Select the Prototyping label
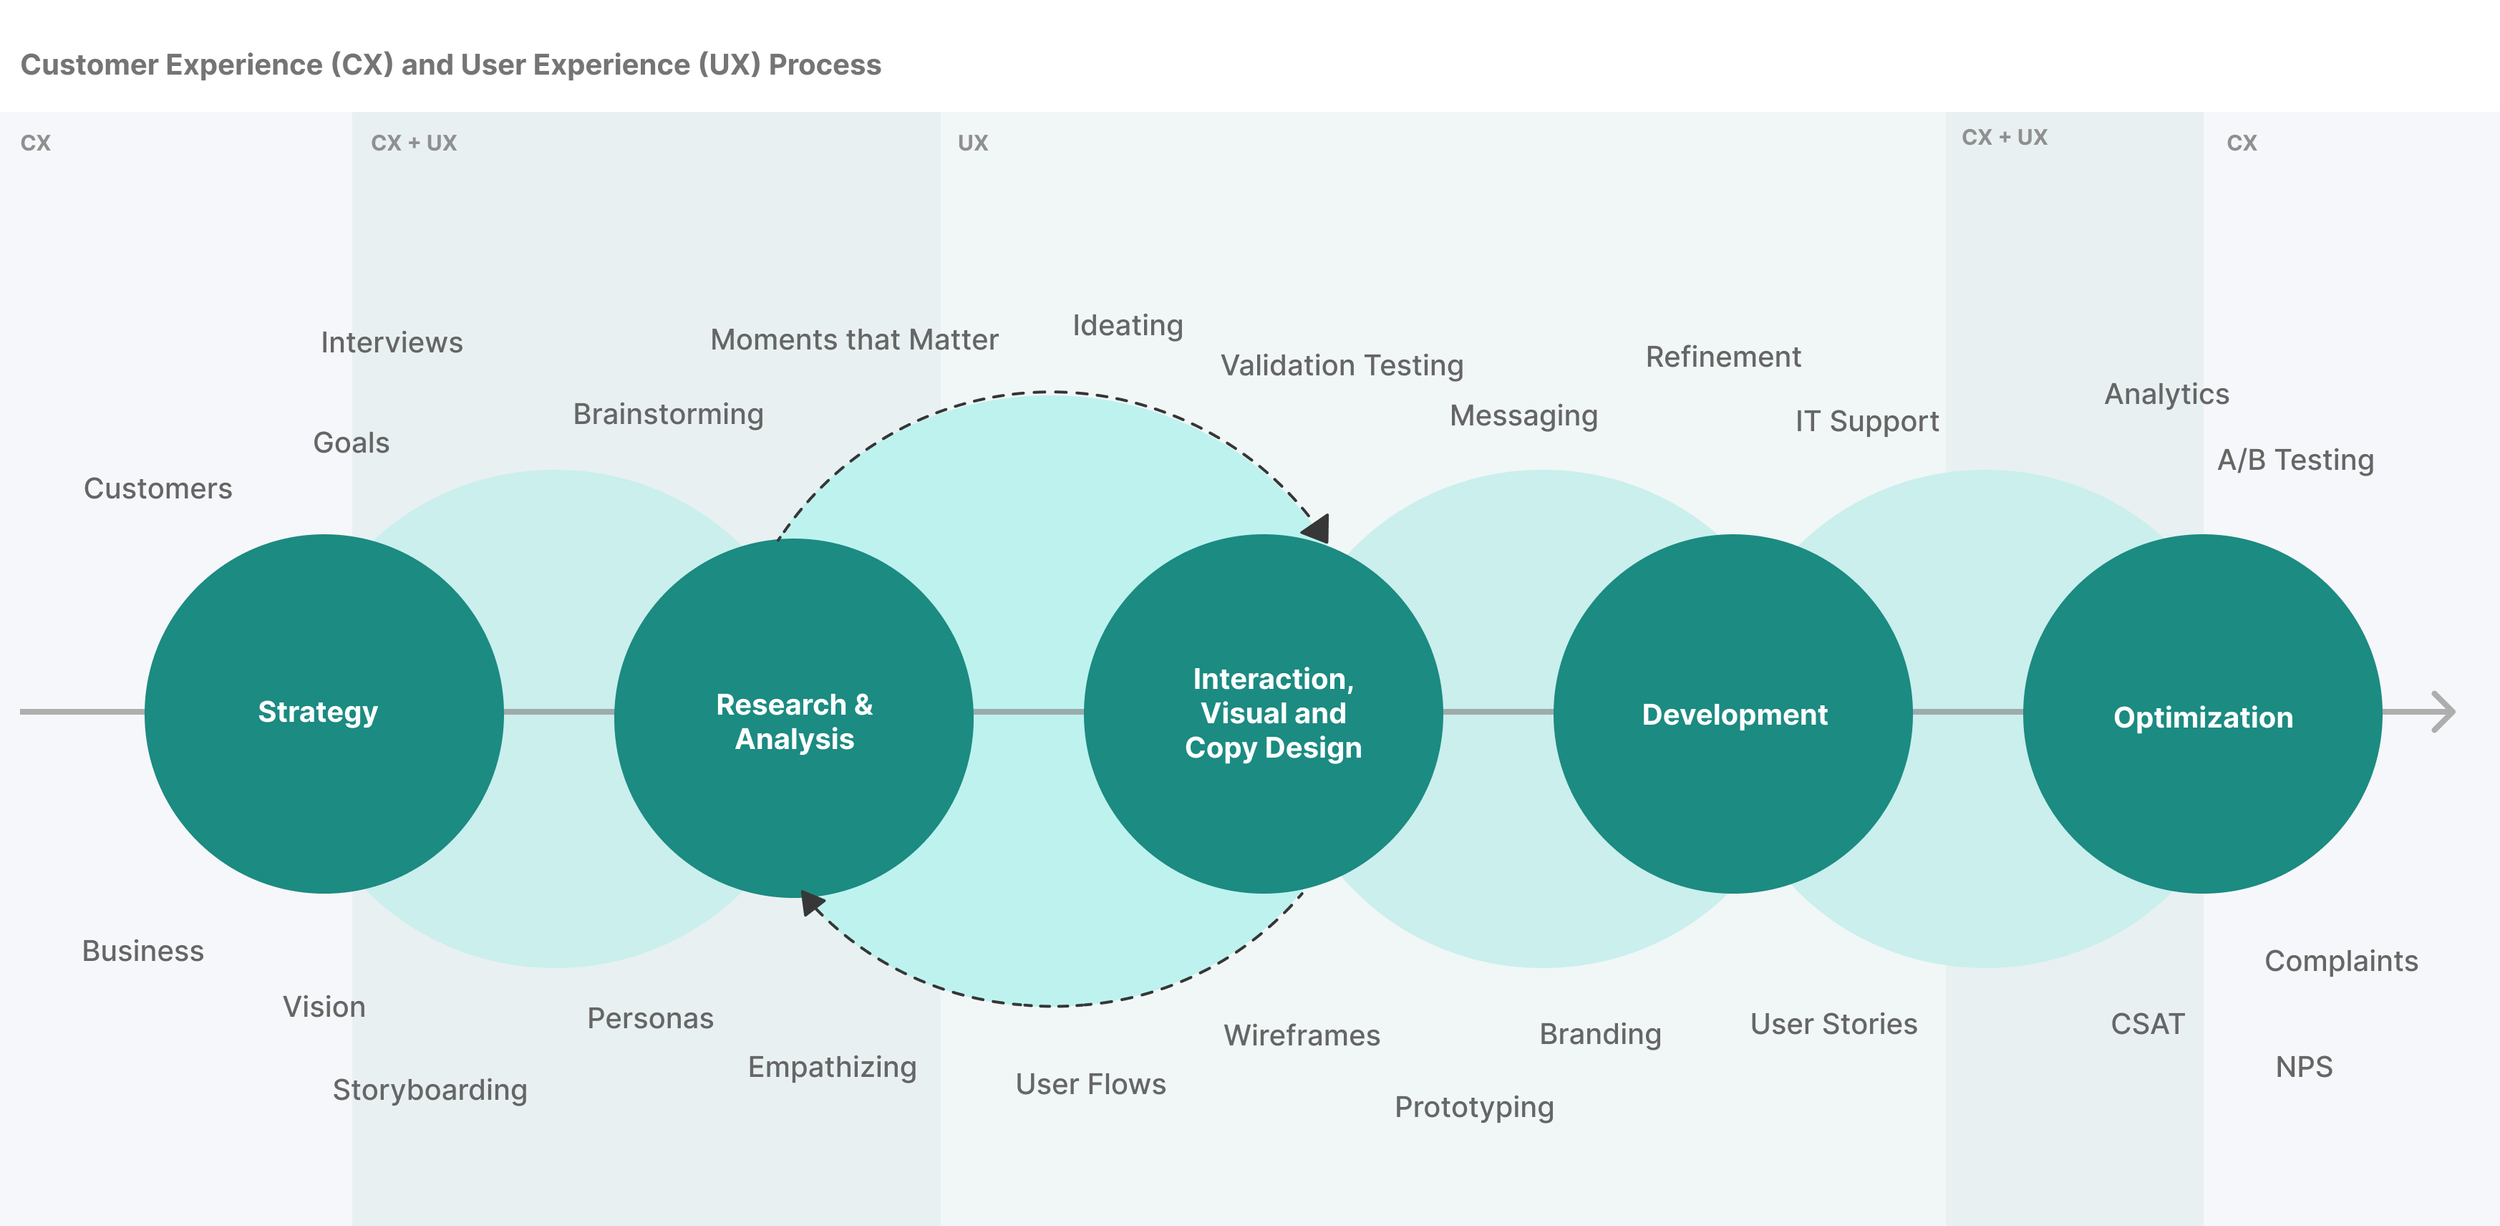 [1474, 1107]
